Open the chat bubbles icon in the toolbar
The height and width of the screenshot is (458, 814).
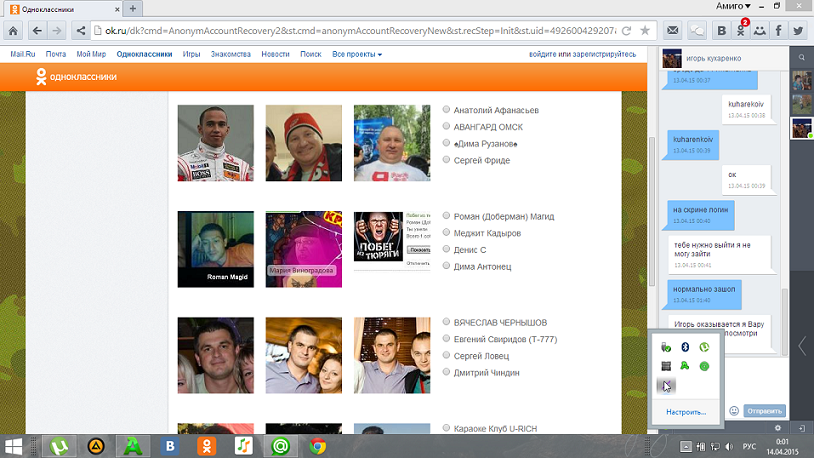click(x=697, y=31)
